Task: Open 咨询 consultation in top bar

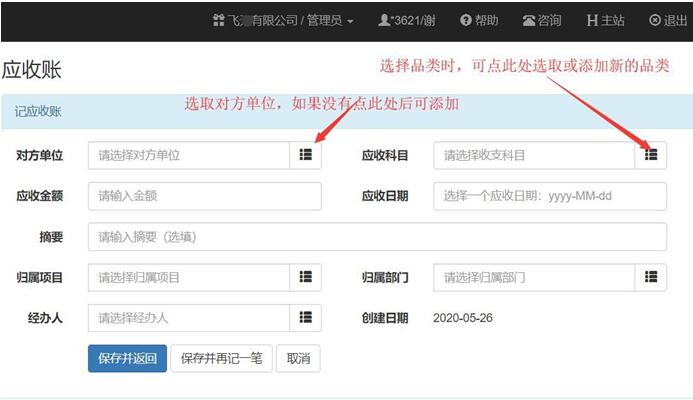Action: (x=542, y=20)
